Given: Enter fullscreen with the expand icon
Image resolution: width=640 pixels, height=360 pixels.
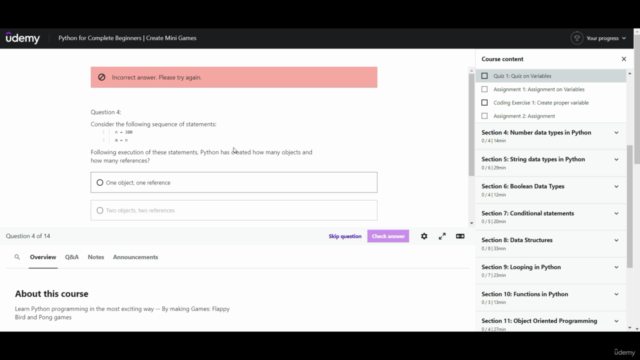Looking at the screenshot, I should 442,236.
